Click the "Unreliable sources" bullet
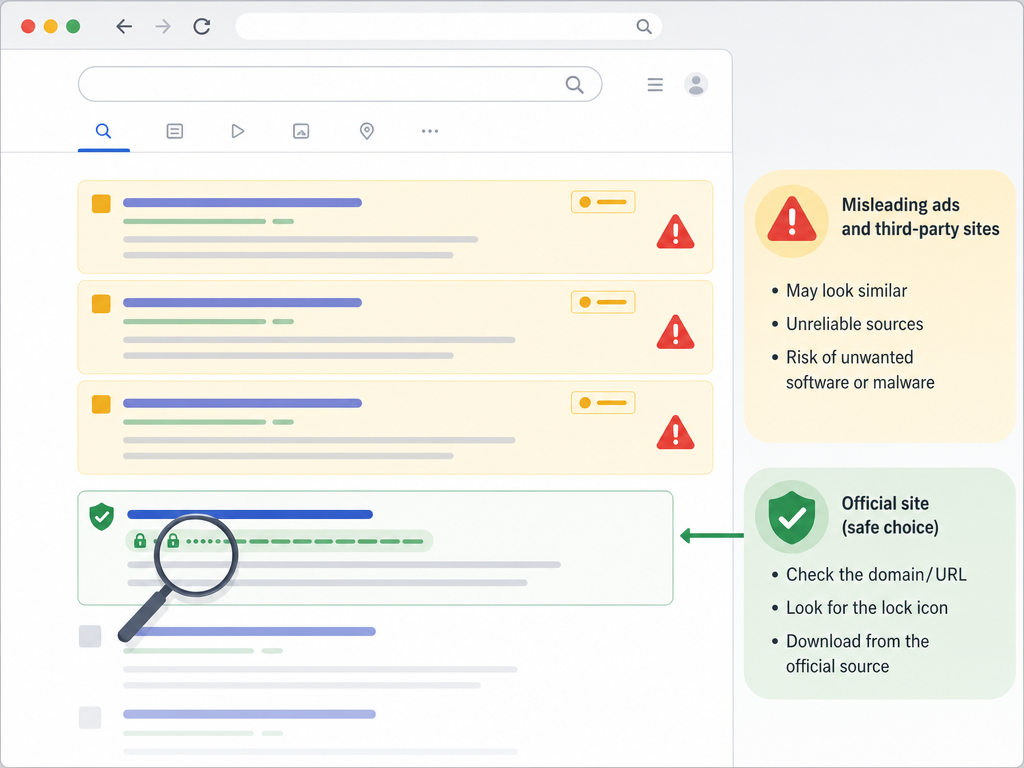This screenshot has width=1024, height=768. click(854, 324)
